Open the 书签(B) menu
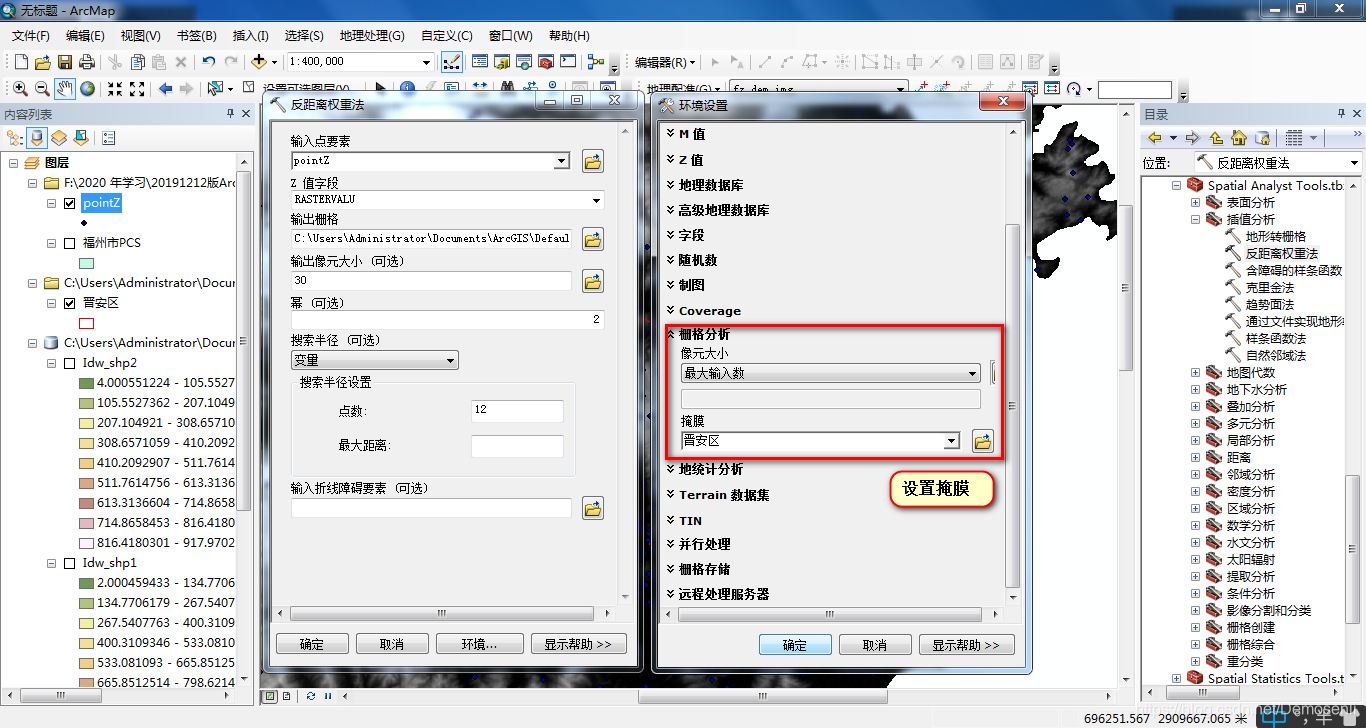This screenshot has width=1366, height=728. tap(196, 36)
